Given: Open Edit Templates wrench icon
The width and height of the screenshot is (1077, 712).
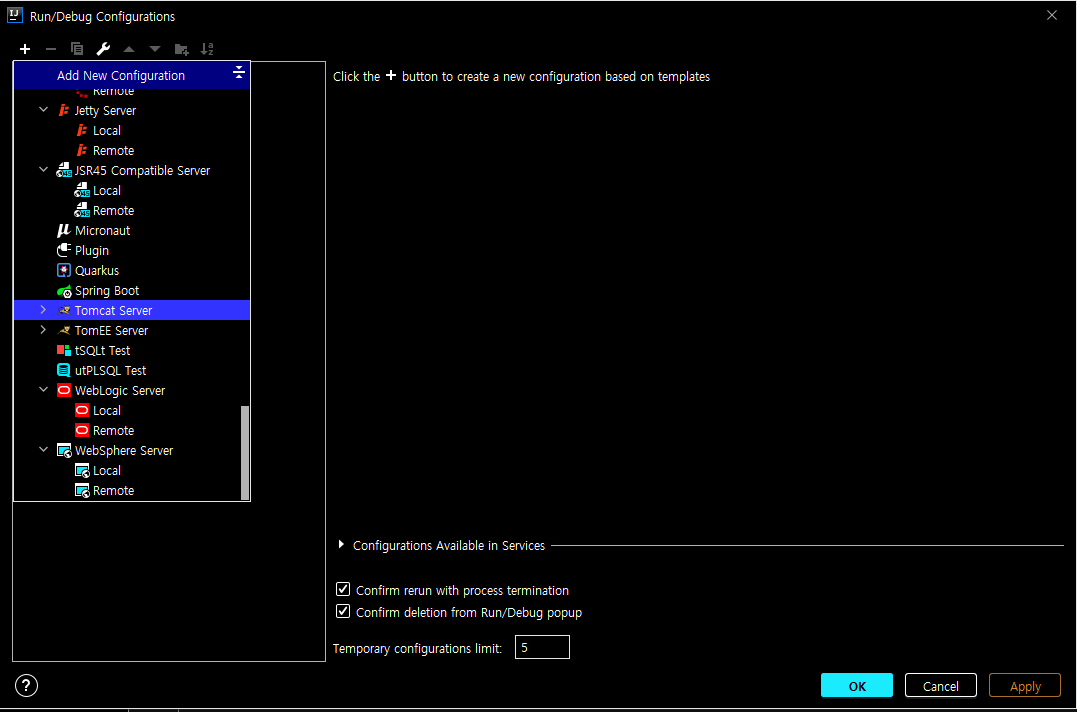Looking at the screenshot, I should pyautogui.click(x=103, y=49).
